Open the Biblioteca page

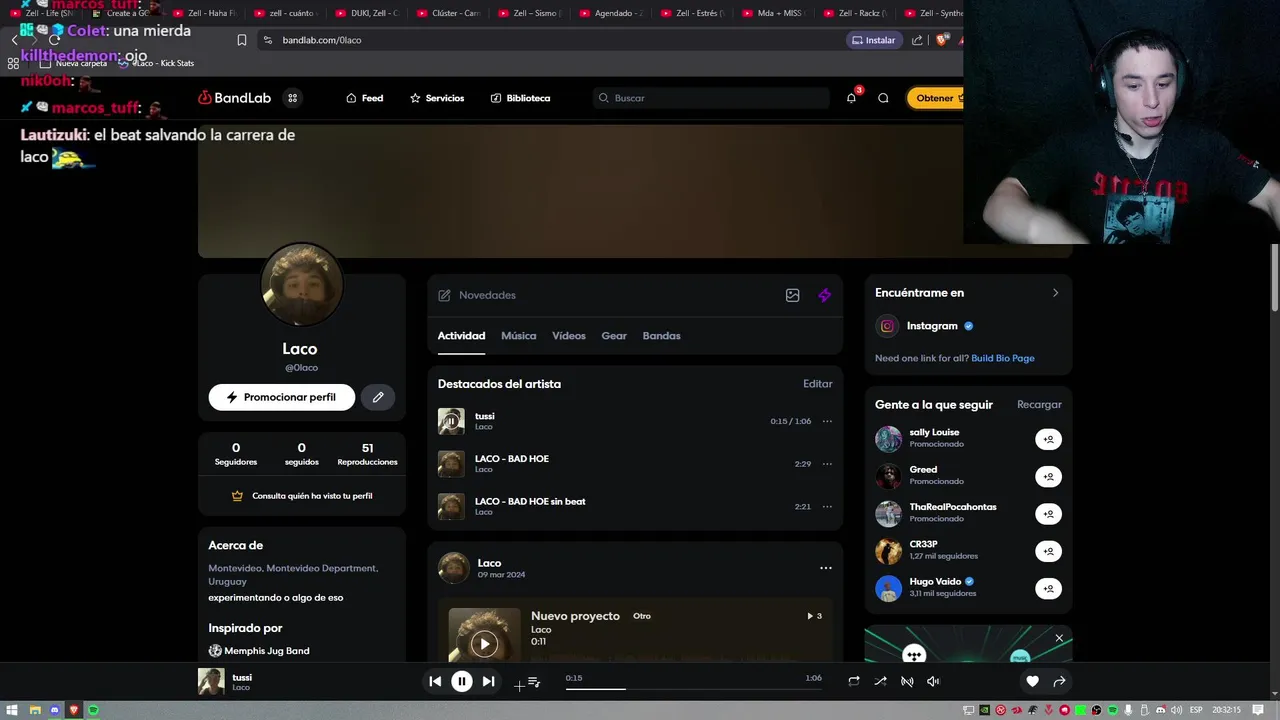coord(520,98)
